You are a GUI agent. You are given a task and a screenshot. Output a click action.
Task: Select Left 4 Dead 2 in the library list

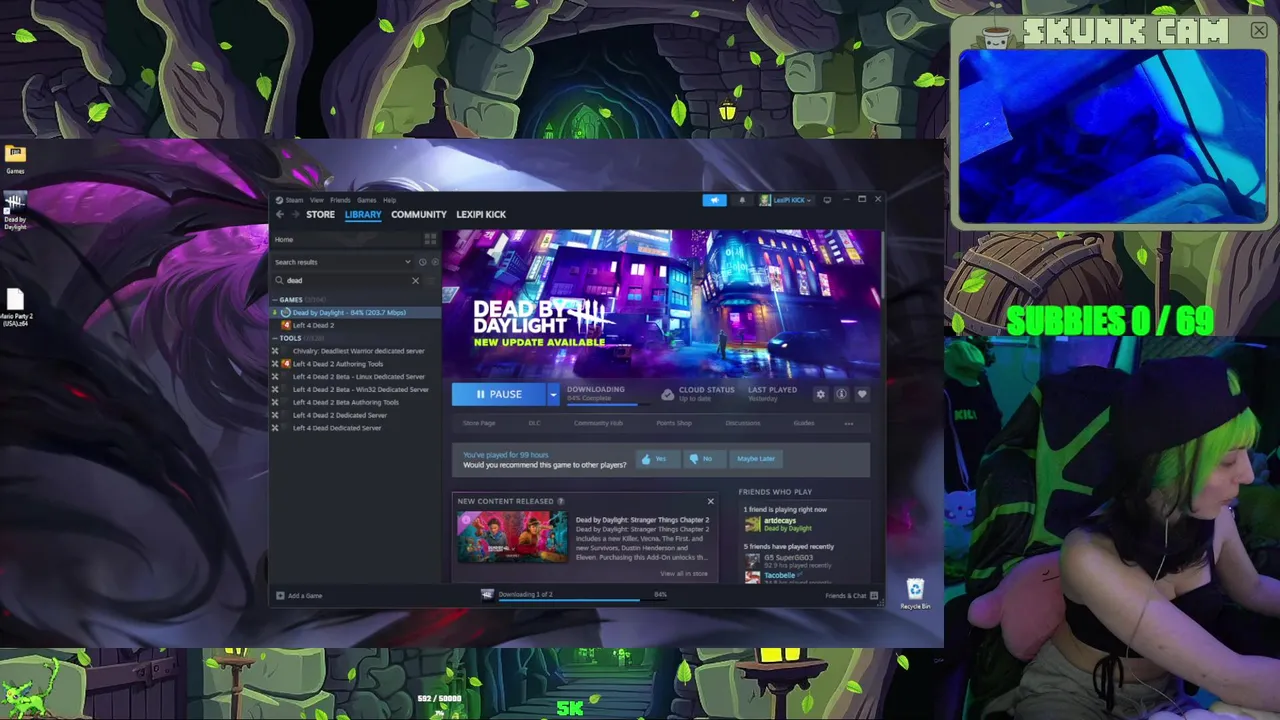click(x=354, y=325)
